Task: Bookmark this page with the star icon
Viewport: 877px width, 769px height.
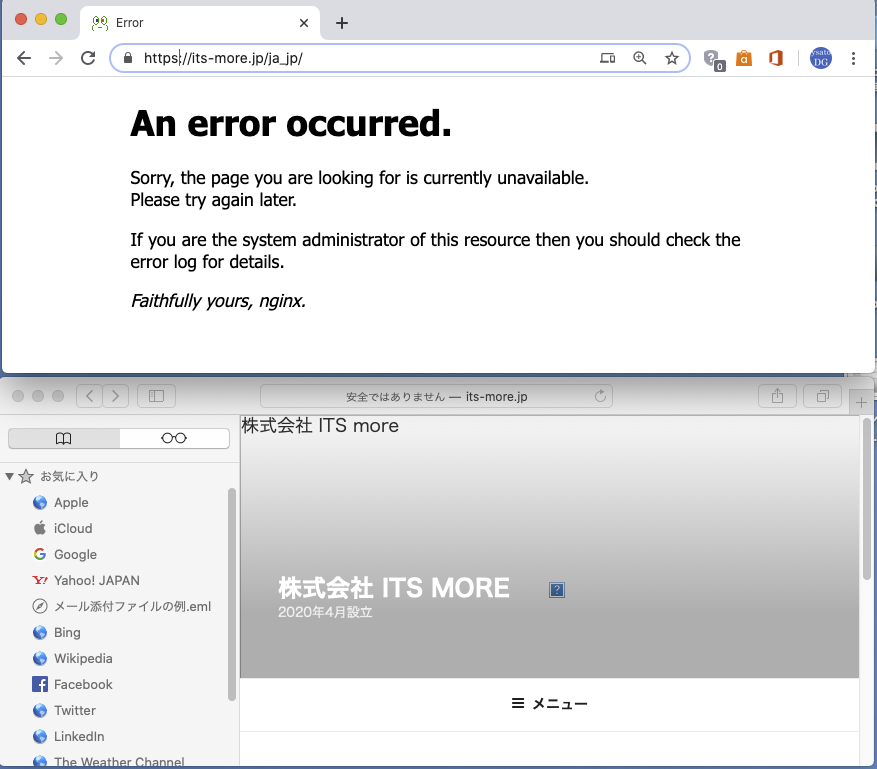Action: (x=672, y=58)
